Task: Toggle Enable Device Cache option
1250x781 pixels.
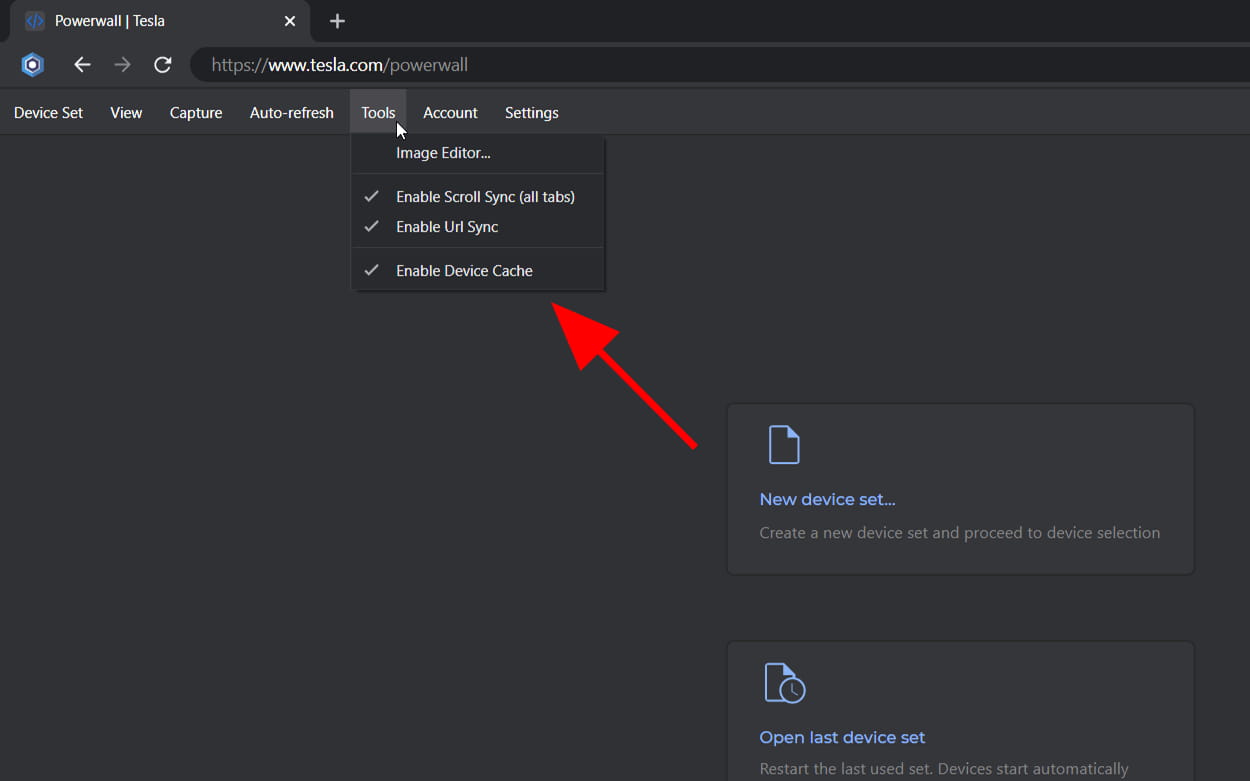Action: pyautogui.click(x=478, y=271)
